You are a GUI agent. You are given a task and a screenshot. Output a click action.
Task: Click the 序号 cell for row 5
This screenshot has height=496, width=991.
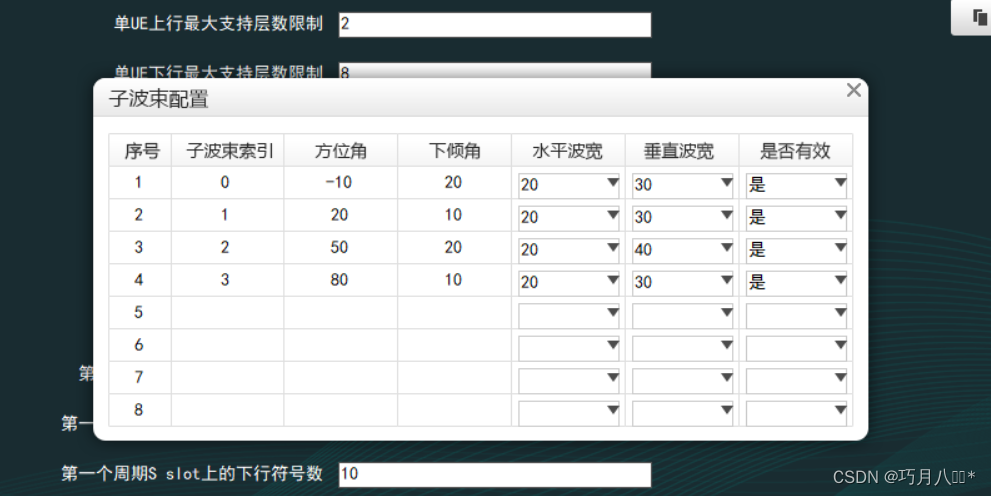point(140,313)
